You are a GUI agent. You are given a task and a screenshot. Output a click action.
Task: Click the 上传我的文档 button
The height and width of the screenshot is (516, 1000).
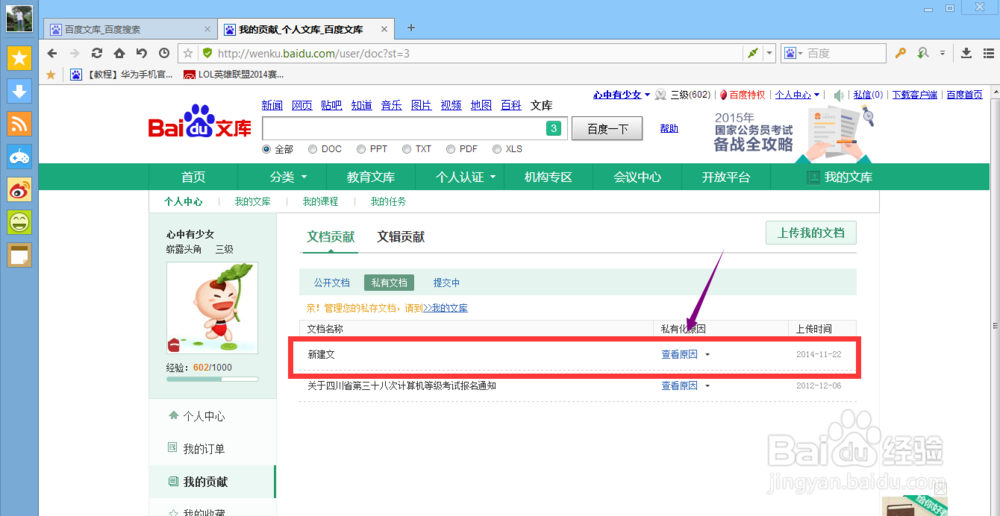click(811, 233)
